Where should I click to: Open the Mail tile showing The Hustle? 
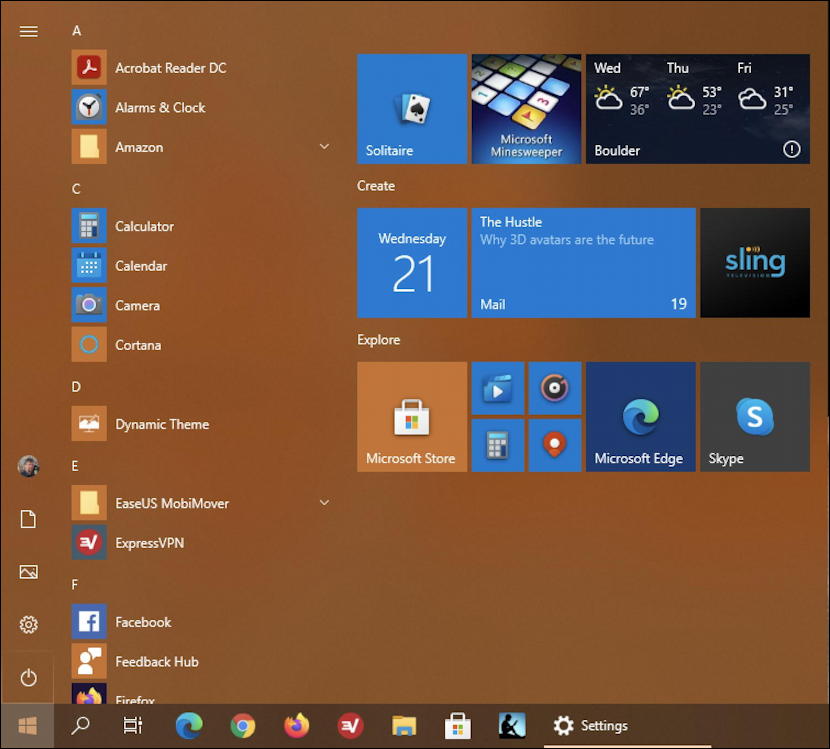pyautogui.click(x=583, y=262)
